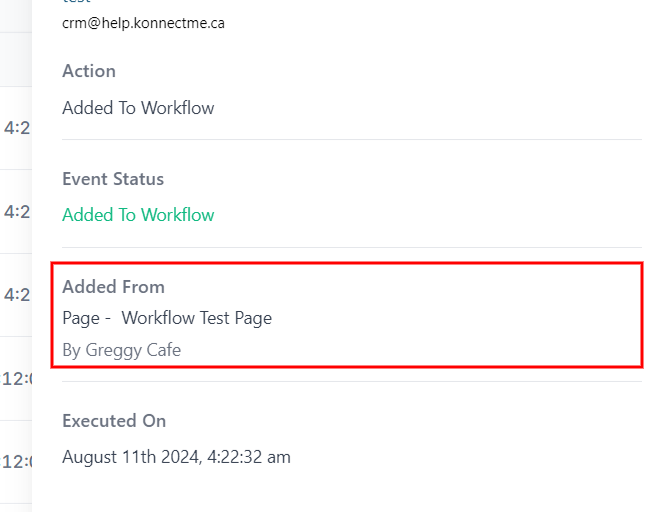The width and height of the screenshot is (672, 512).
Task: Select the middle "4:2" background list row
Action: pos(16,212)
